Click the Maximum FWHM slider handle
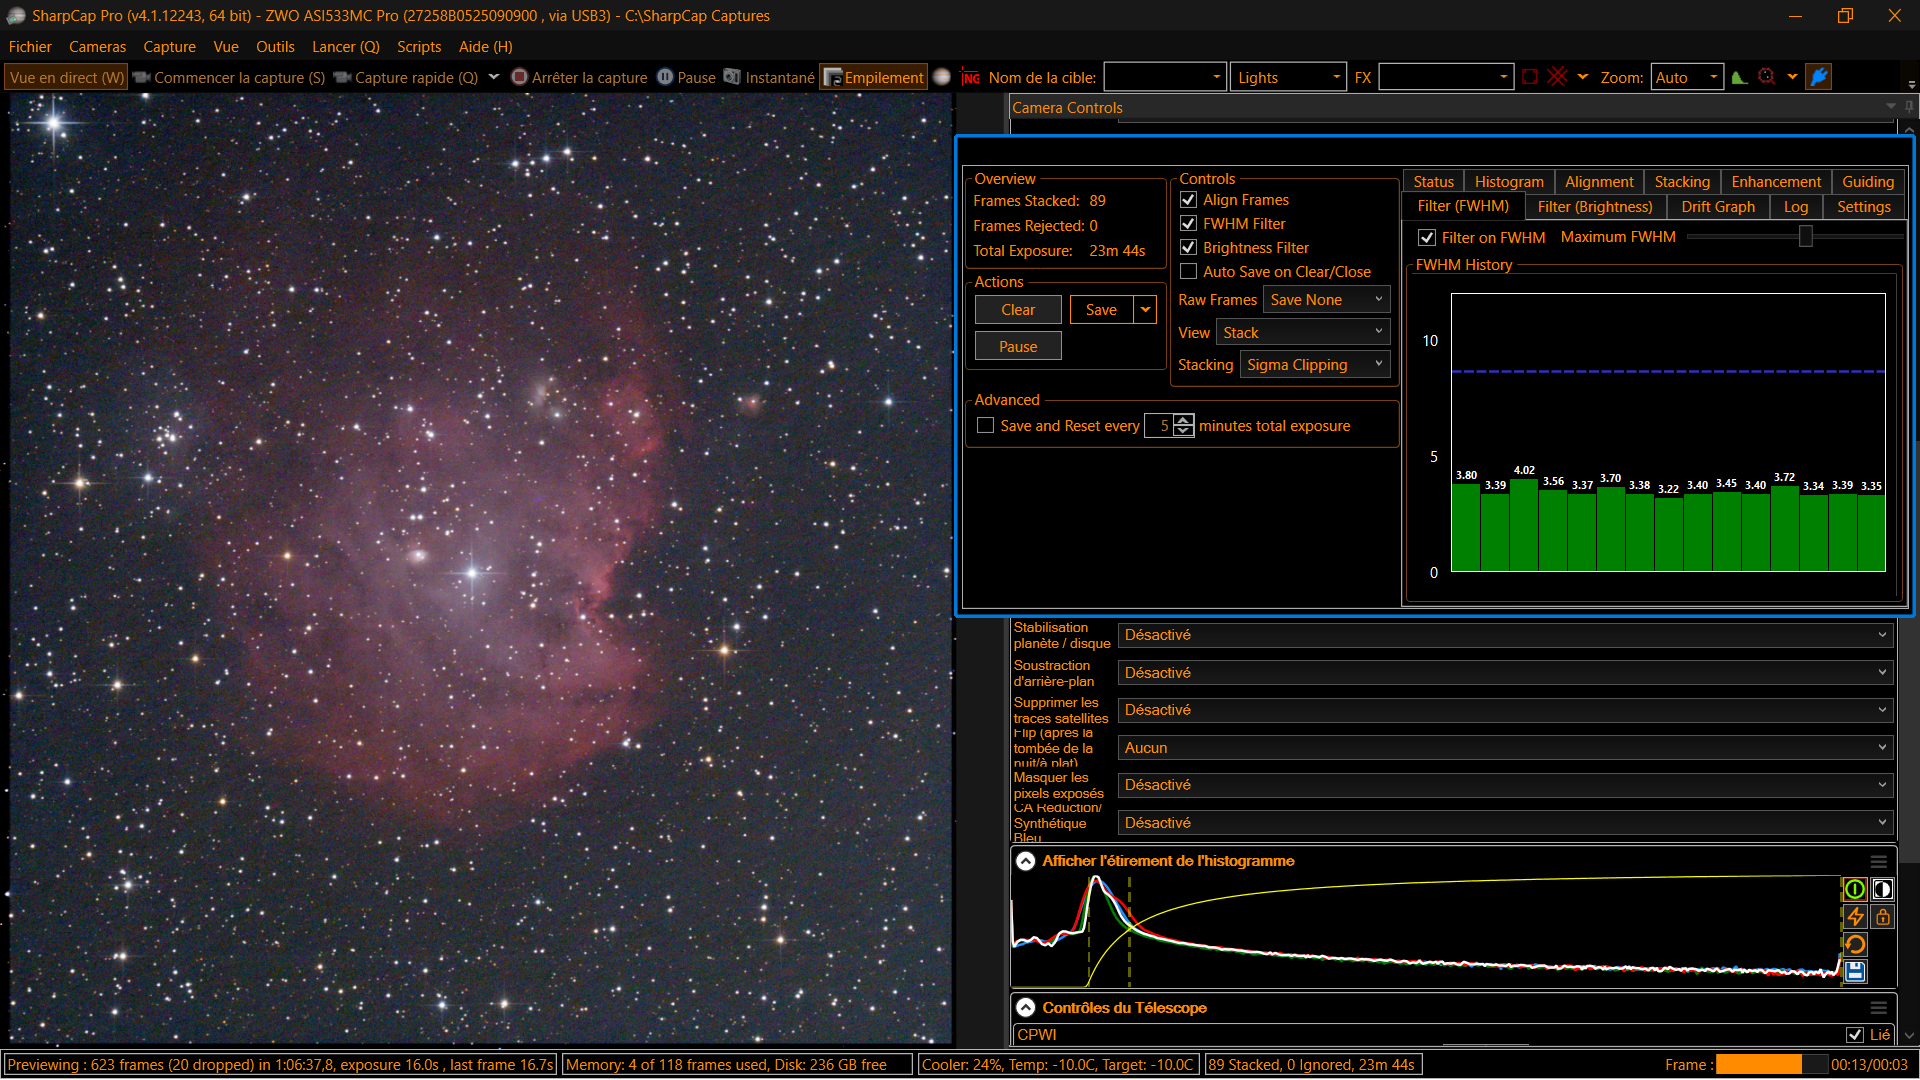1920x1080 pixels. (1805, 236)
